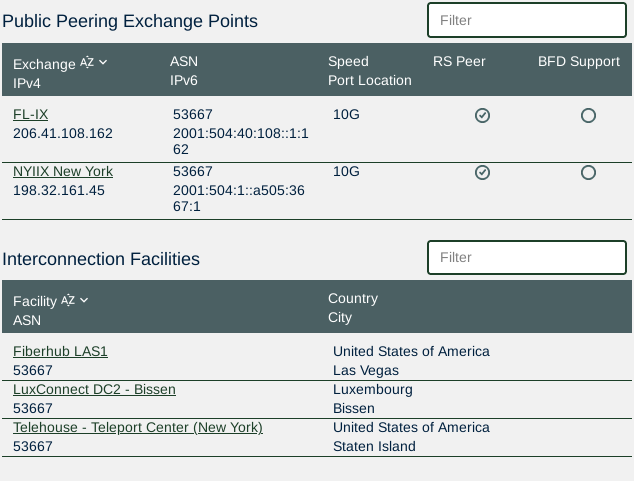Open the FL-IX exchange link
This screenshot has width=634, height=481.
(x=30, y=114)
